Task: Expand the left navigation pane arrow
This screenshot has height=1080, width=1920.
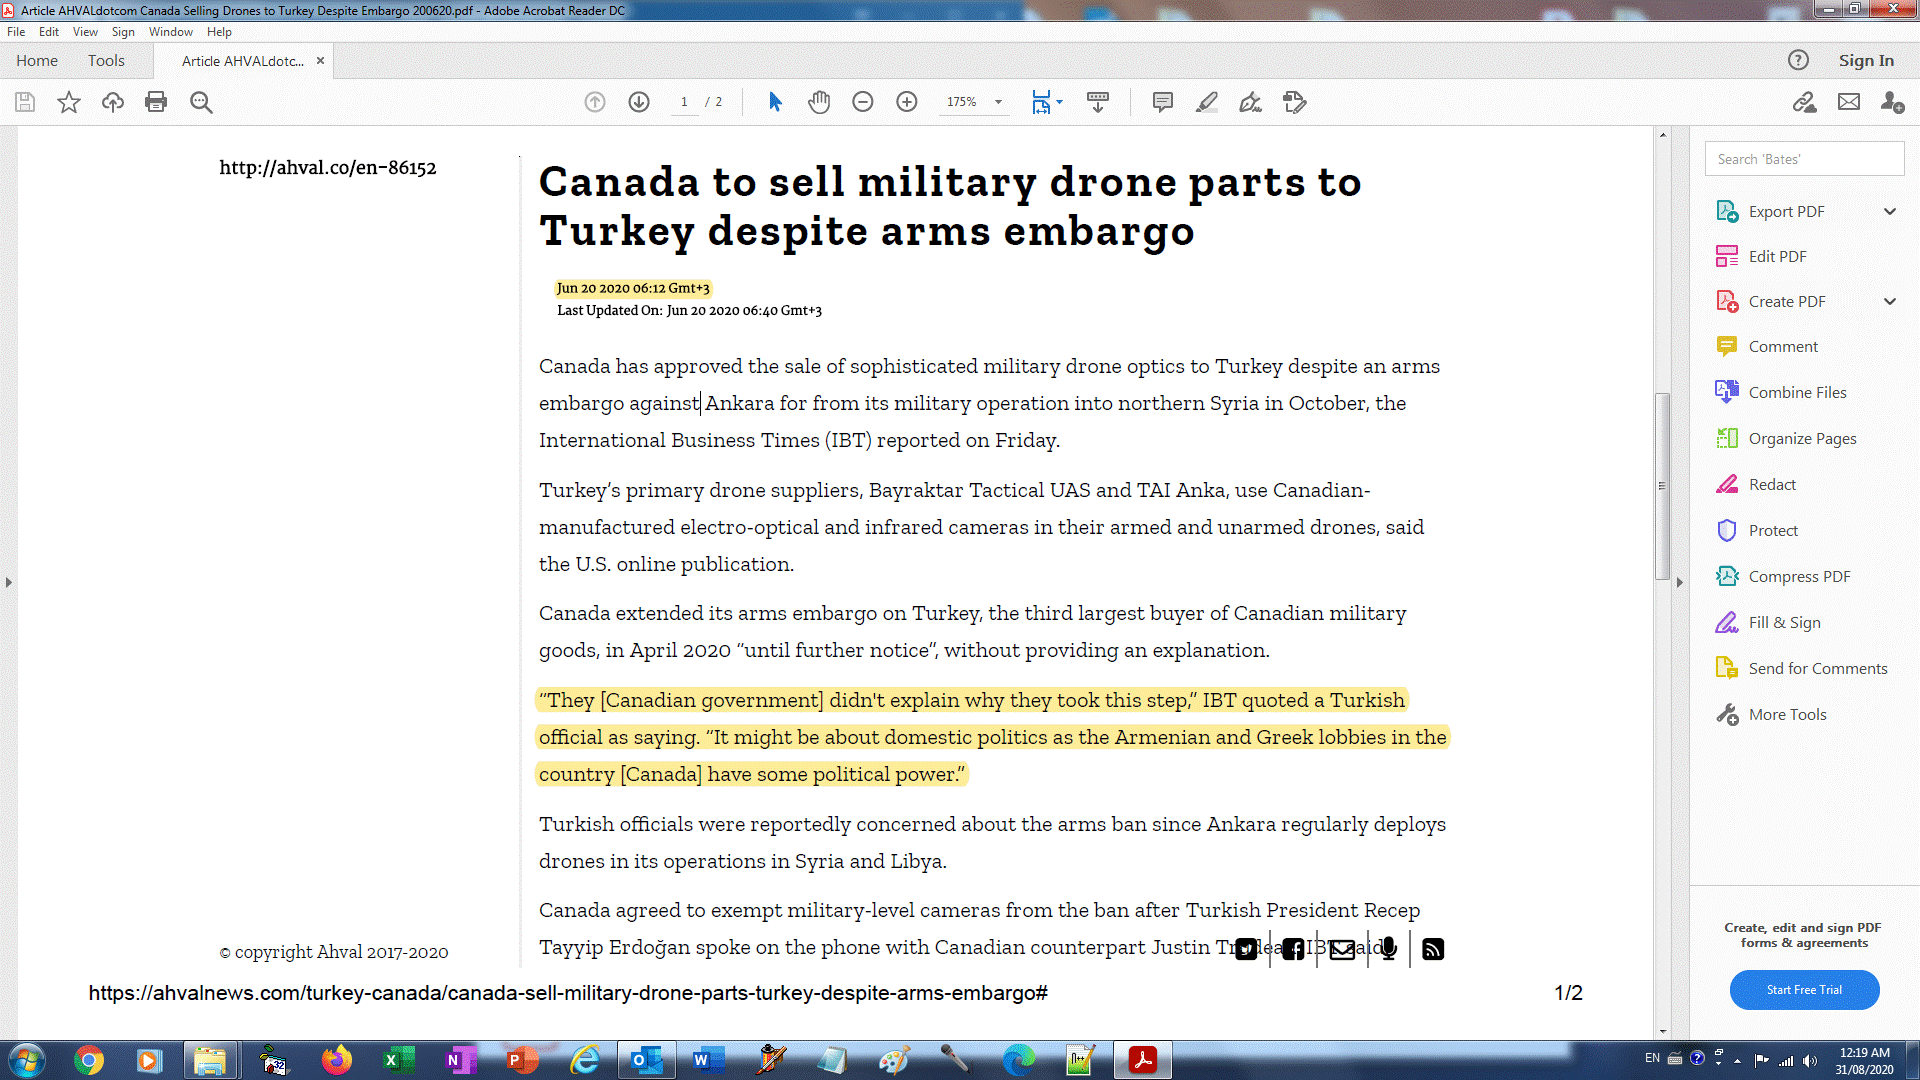Action: coord(9,582)
